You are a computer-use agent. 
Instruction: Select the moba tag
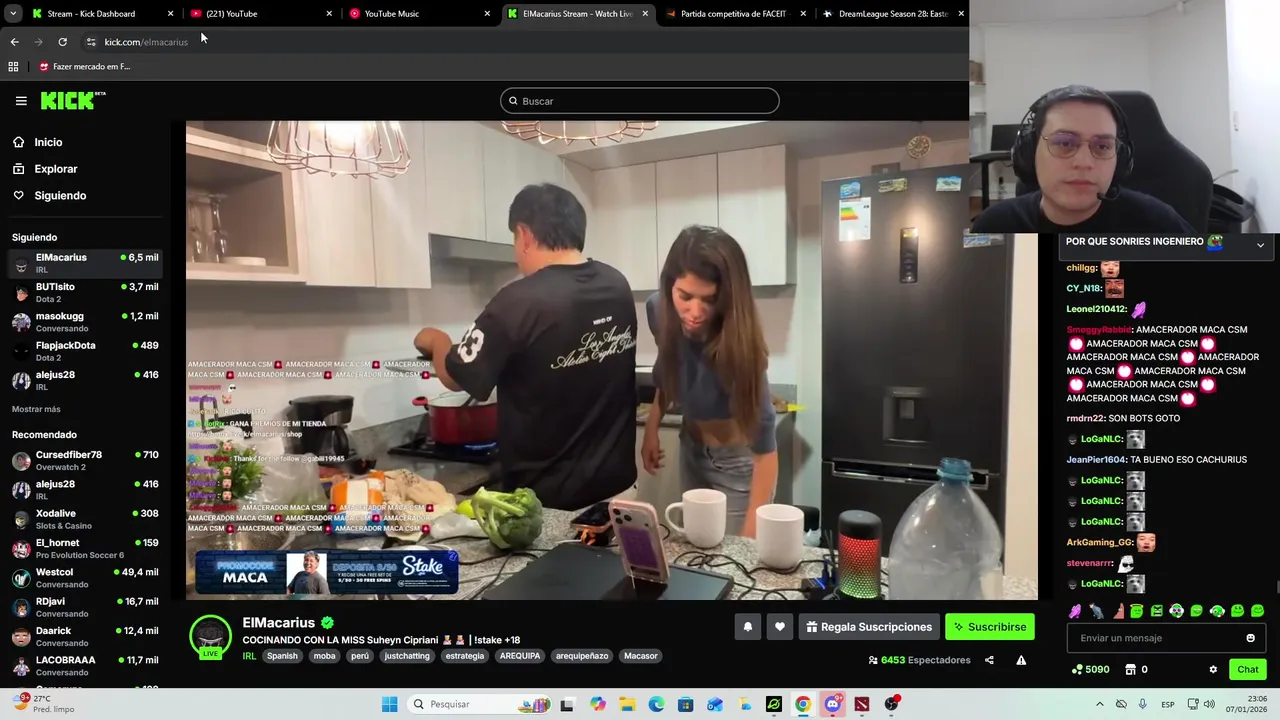tap(324, 656)
